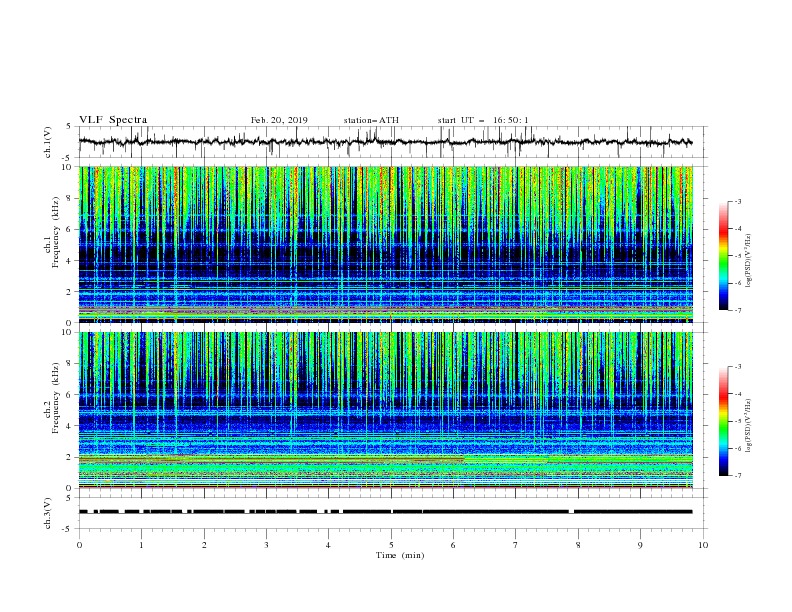Click the ch.1 spectrogram panel
Viewport: 792px width, 612px height.
pos(386,244)
